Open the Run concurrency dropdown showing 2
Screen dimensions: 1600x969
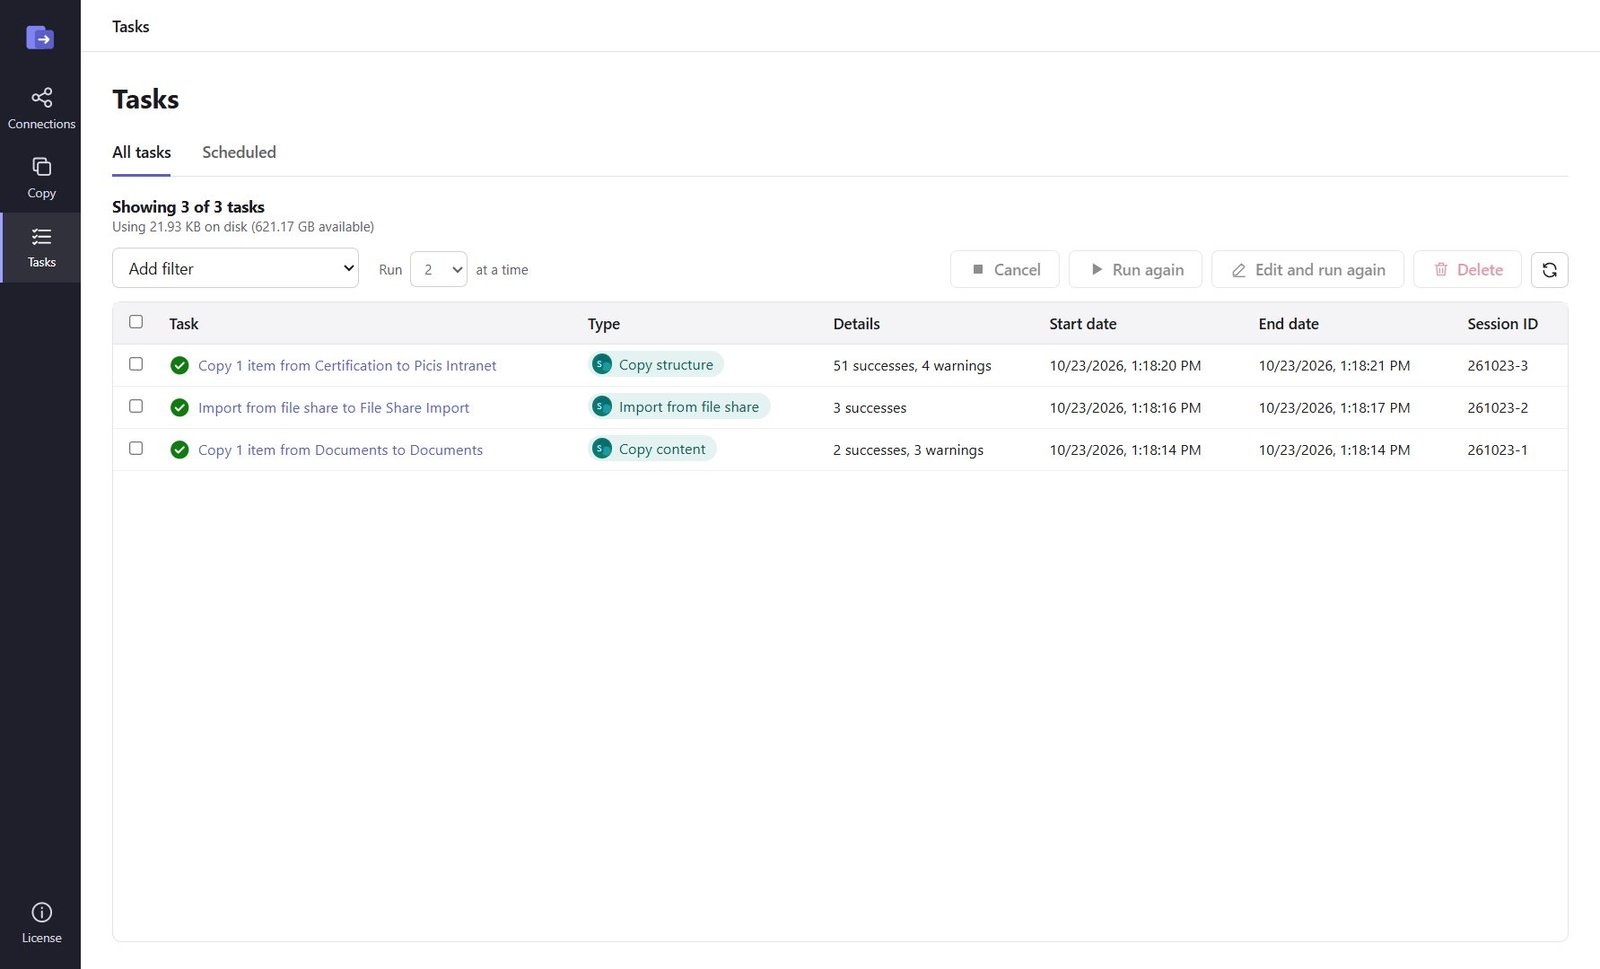coord(439,269)
